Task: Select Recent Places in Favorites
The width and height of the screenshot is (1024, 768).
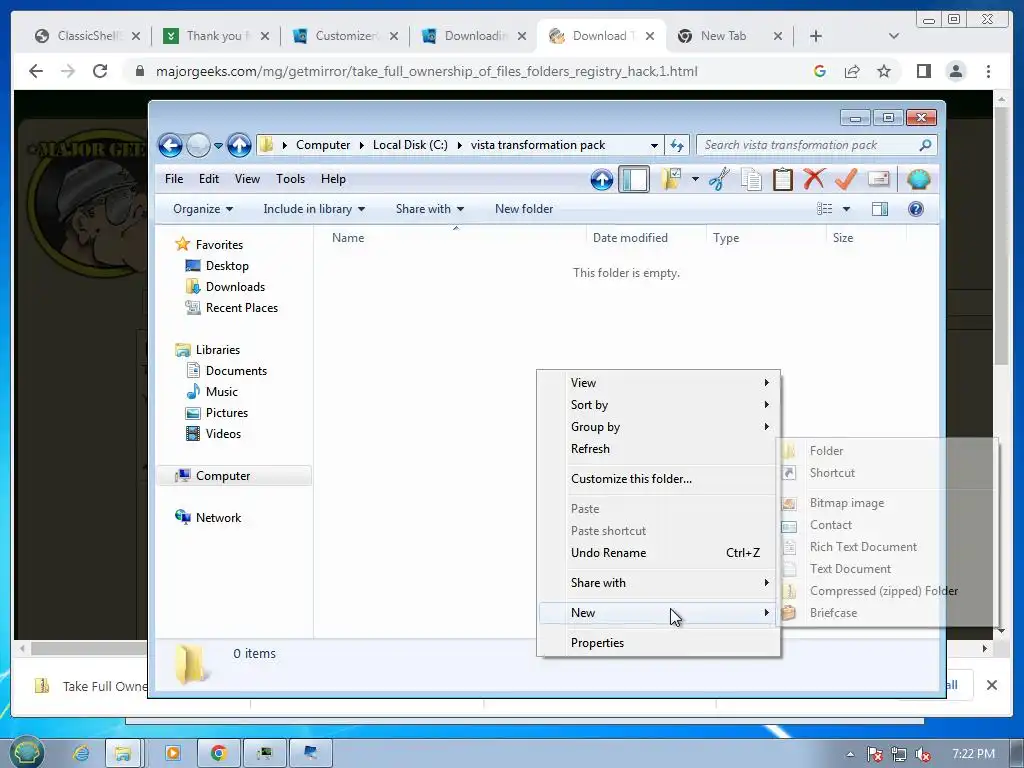Action: point(242,308)
